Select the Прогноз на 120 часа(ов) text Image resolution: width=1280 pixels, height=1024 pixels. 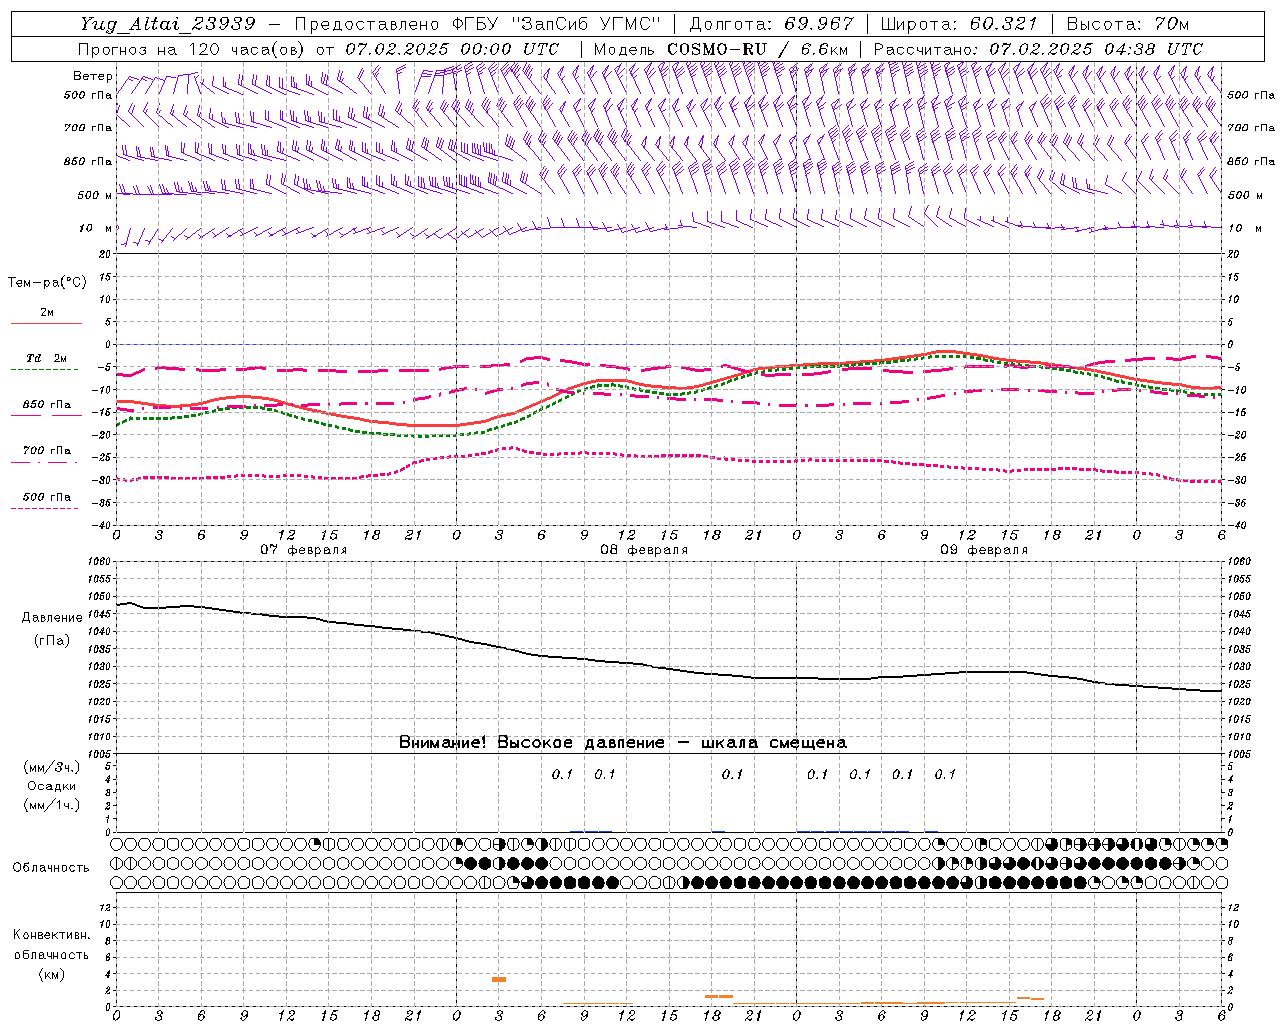point(193,49)
